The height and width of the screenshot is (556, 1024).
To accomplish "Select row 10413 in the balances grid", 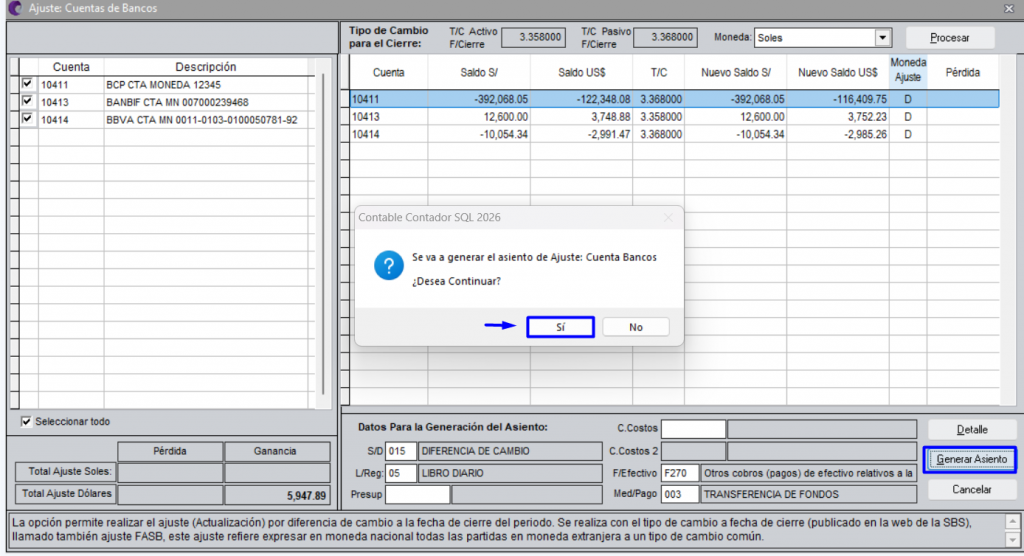I will [x=674, y=117].
